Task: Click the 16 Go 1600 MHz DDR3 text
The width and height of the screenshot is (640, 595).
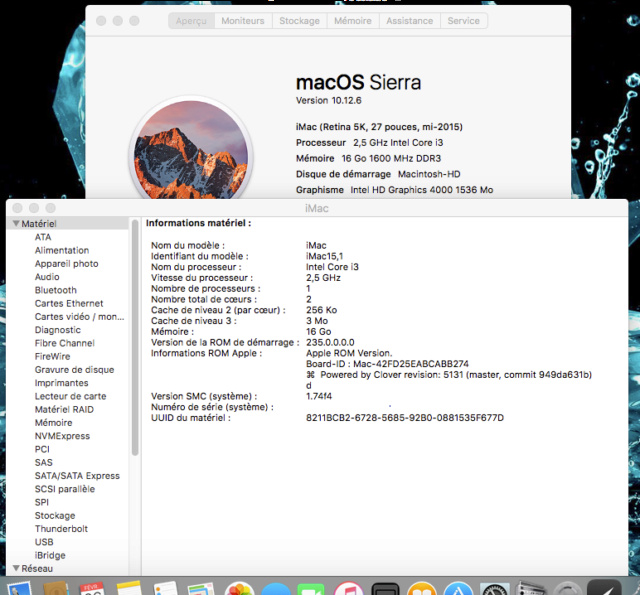Action: (391, 158)
